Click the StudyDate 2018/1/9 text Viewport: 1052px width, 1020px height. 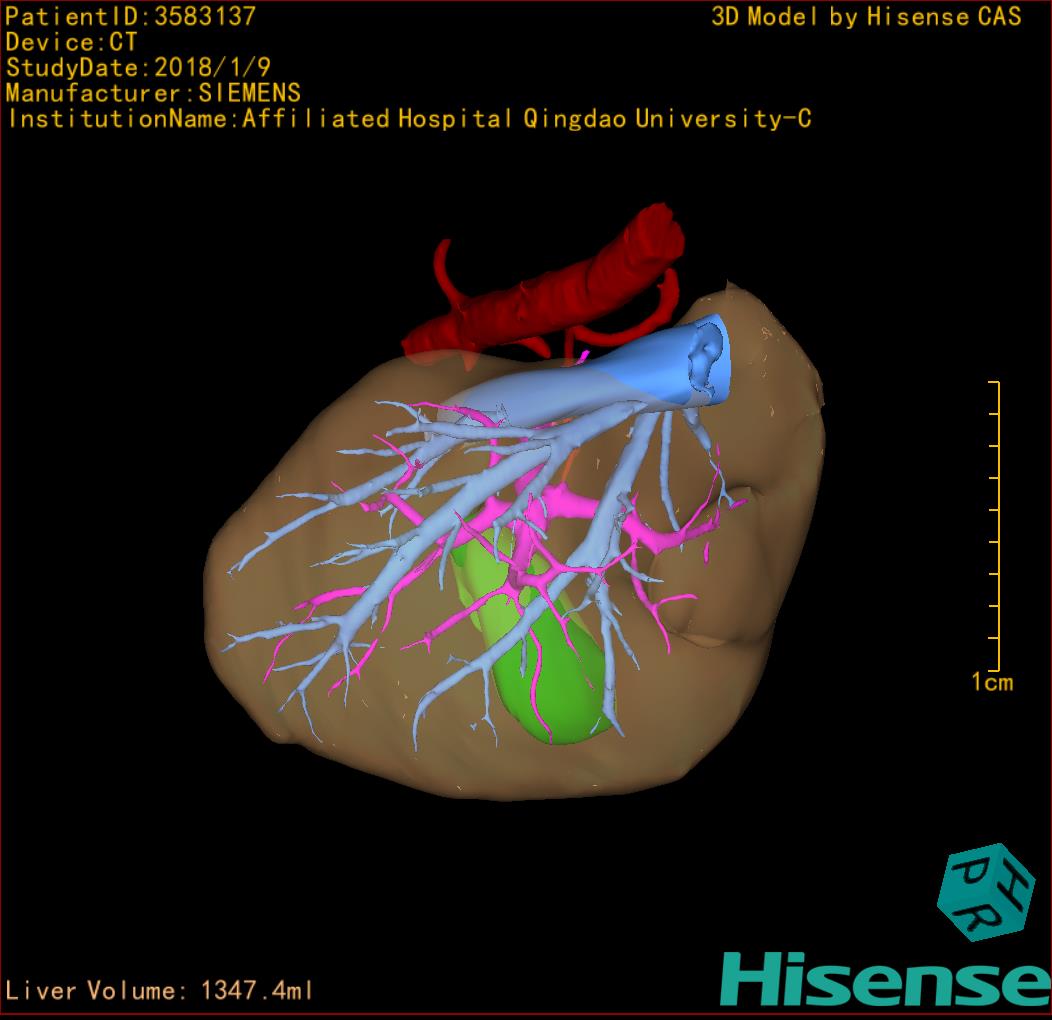[x=138, y=67]
